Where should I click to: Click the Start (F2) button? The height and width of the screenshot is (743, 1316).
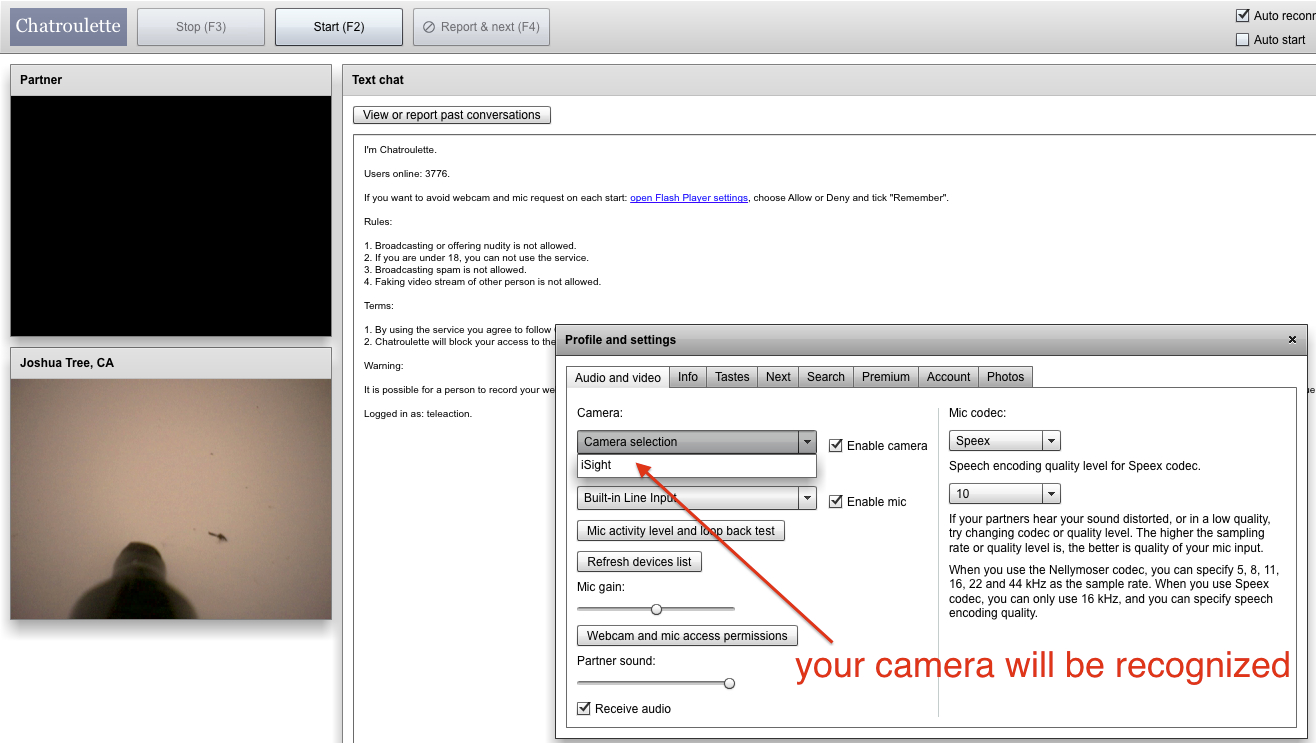[x=339, y=27]
